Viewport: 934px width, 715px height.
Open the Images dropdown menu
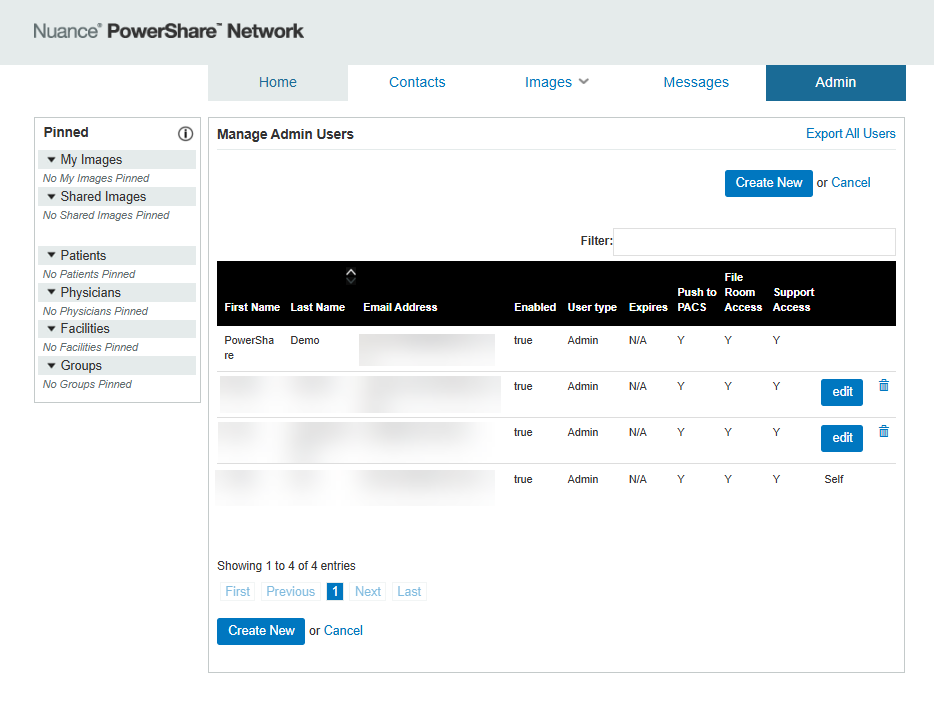click(556, 82)
